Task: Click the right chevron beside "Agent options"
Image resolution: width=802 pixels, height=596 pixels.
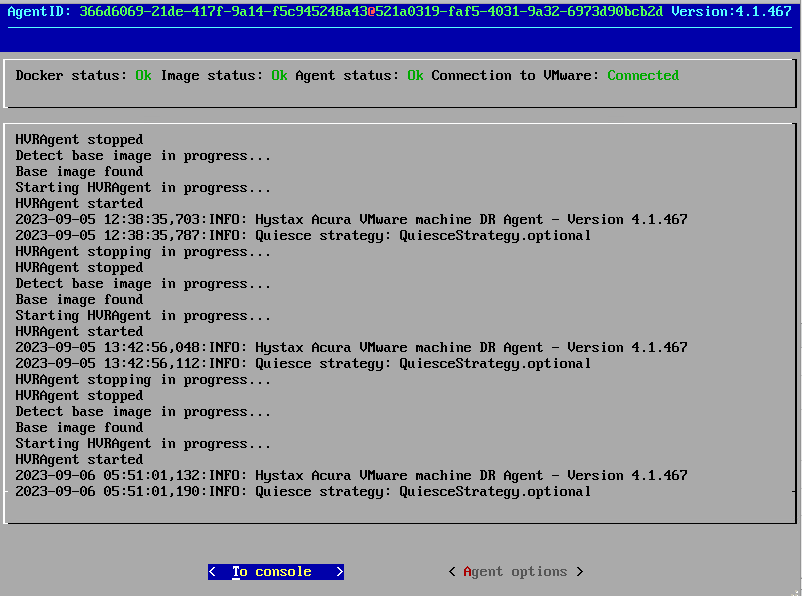Action: pos(579,572)
